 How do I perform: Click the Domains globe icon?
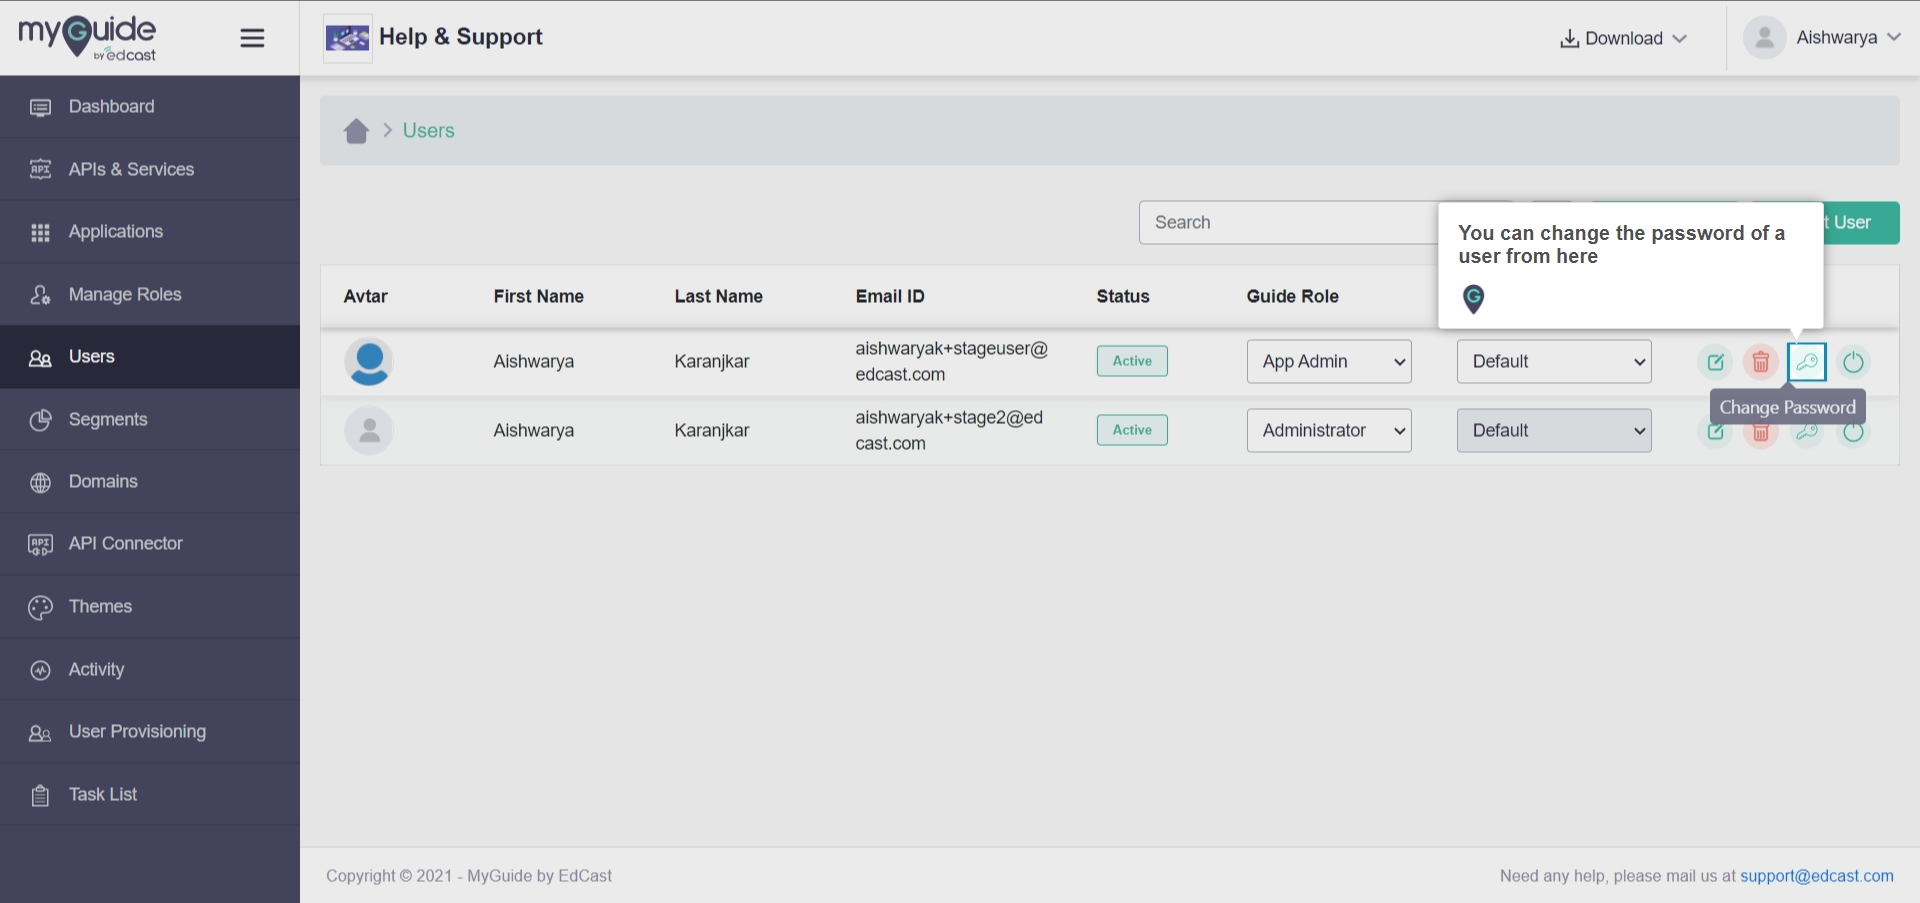pos(40,483)
